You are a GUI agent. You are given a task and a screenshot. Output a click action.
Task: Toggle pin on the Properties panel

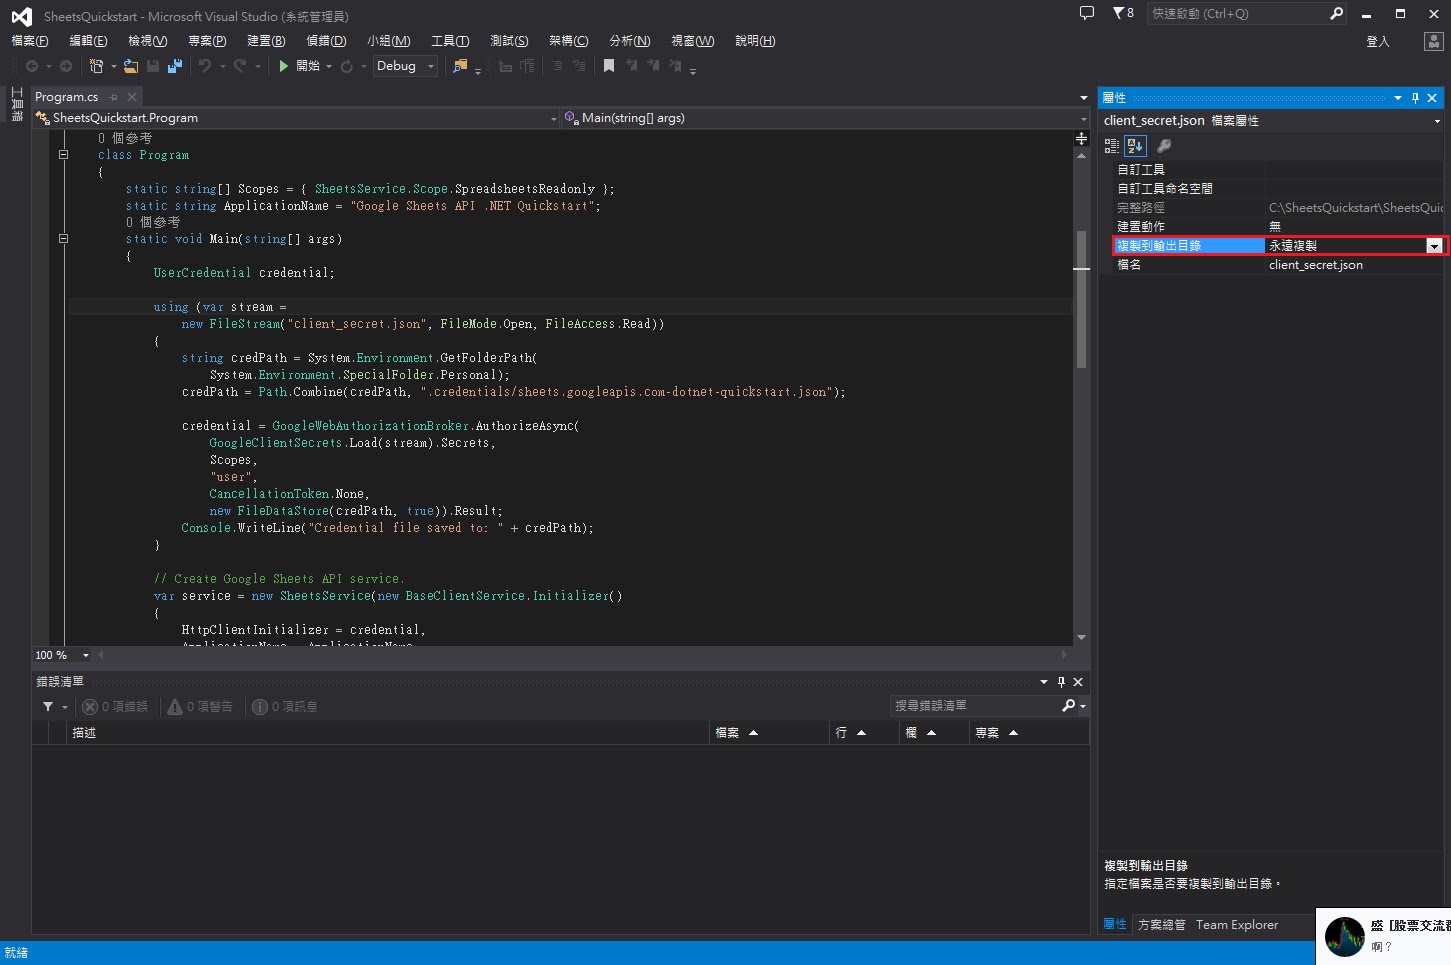click(1415, 98)
